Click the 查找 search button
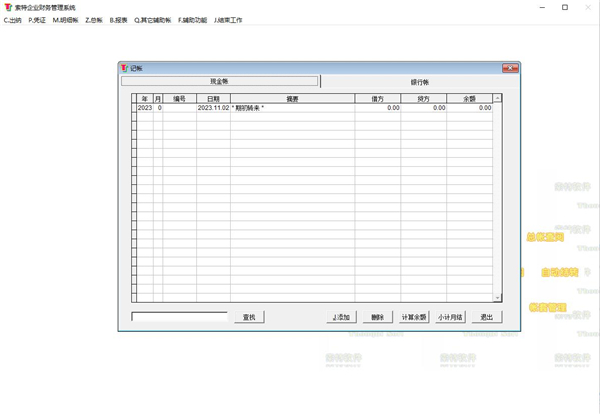Viewport: 600px width, 414px height. click(x=249, y=317)
